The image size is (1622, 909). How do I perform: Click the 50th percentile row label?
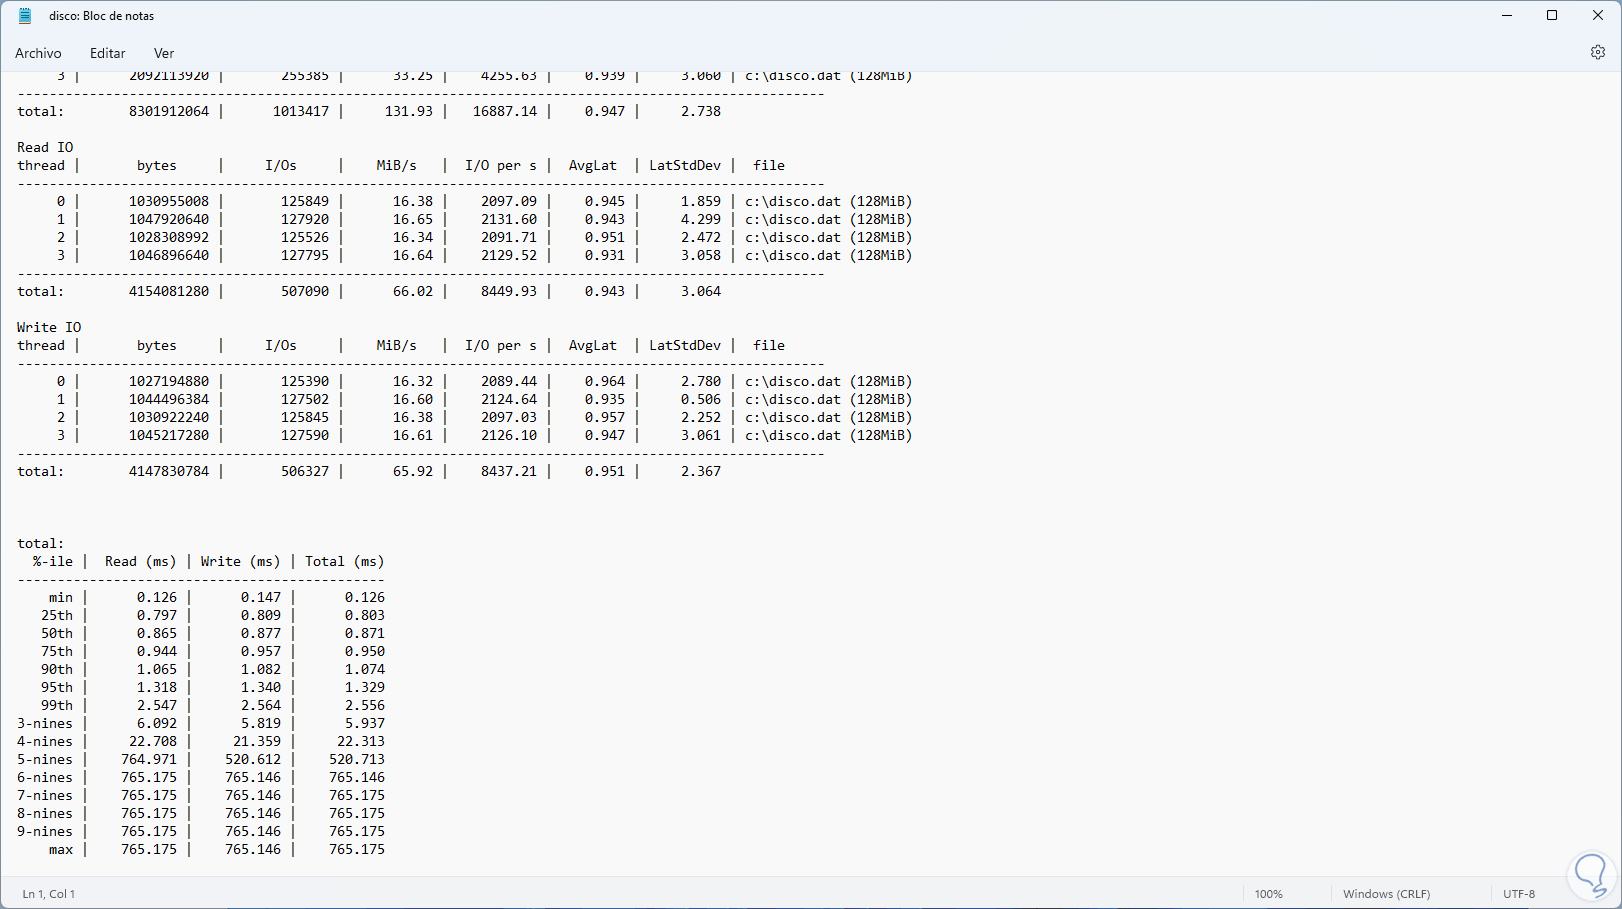[57, 633]
